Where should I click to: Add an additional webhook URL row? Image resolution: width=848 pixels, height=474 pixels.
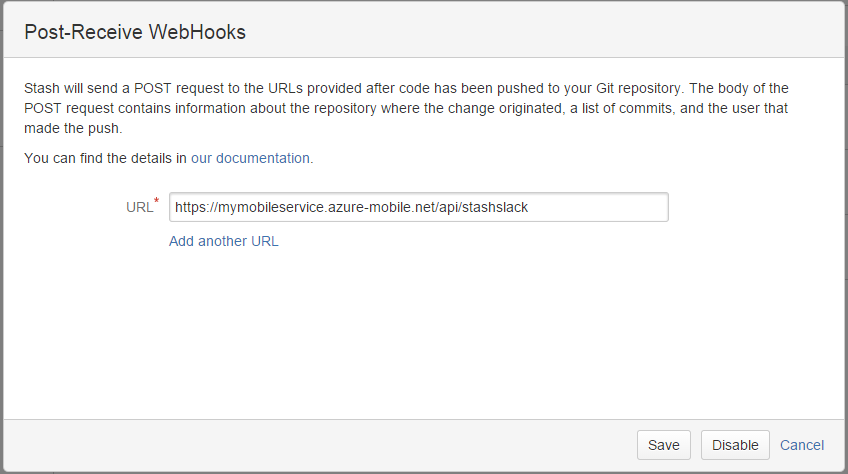(x=223, y=241)
